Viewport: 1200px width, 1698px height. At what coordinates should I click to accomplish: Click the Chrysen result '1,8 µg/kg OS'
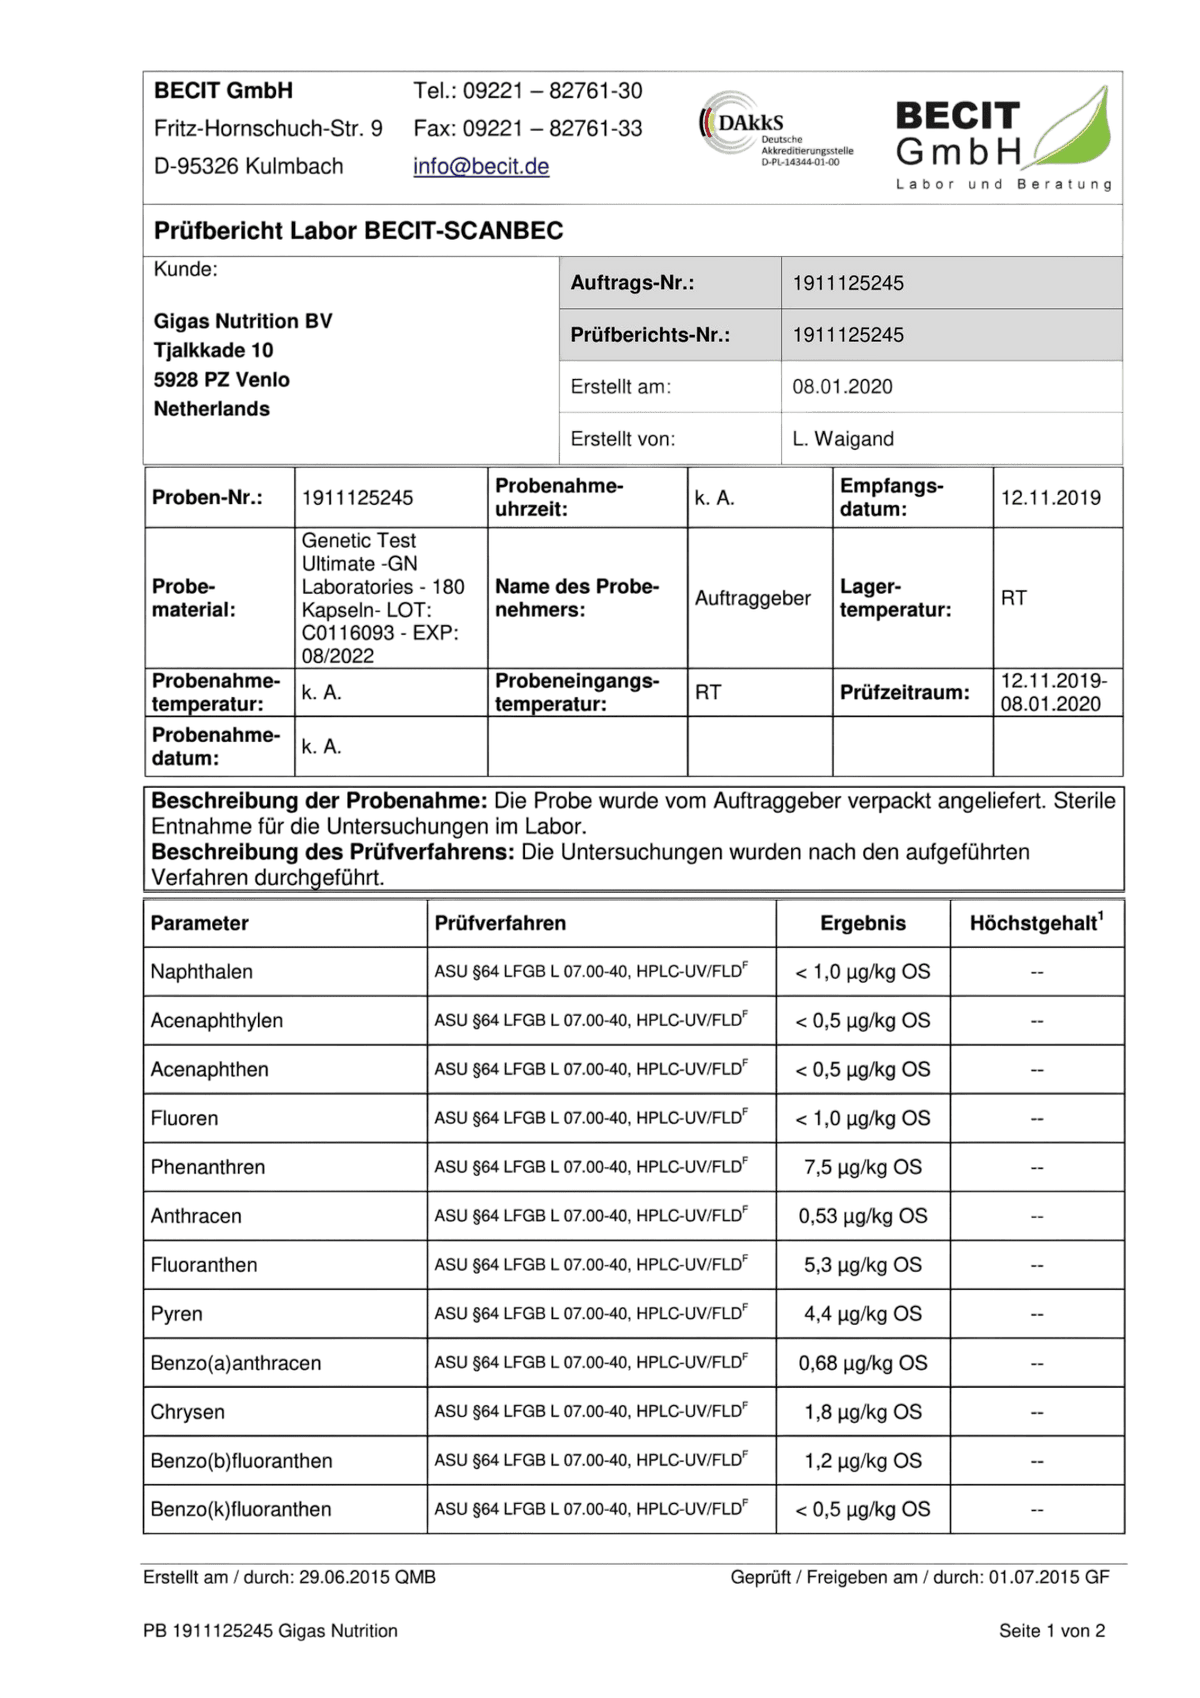(x=863, y=1412)
